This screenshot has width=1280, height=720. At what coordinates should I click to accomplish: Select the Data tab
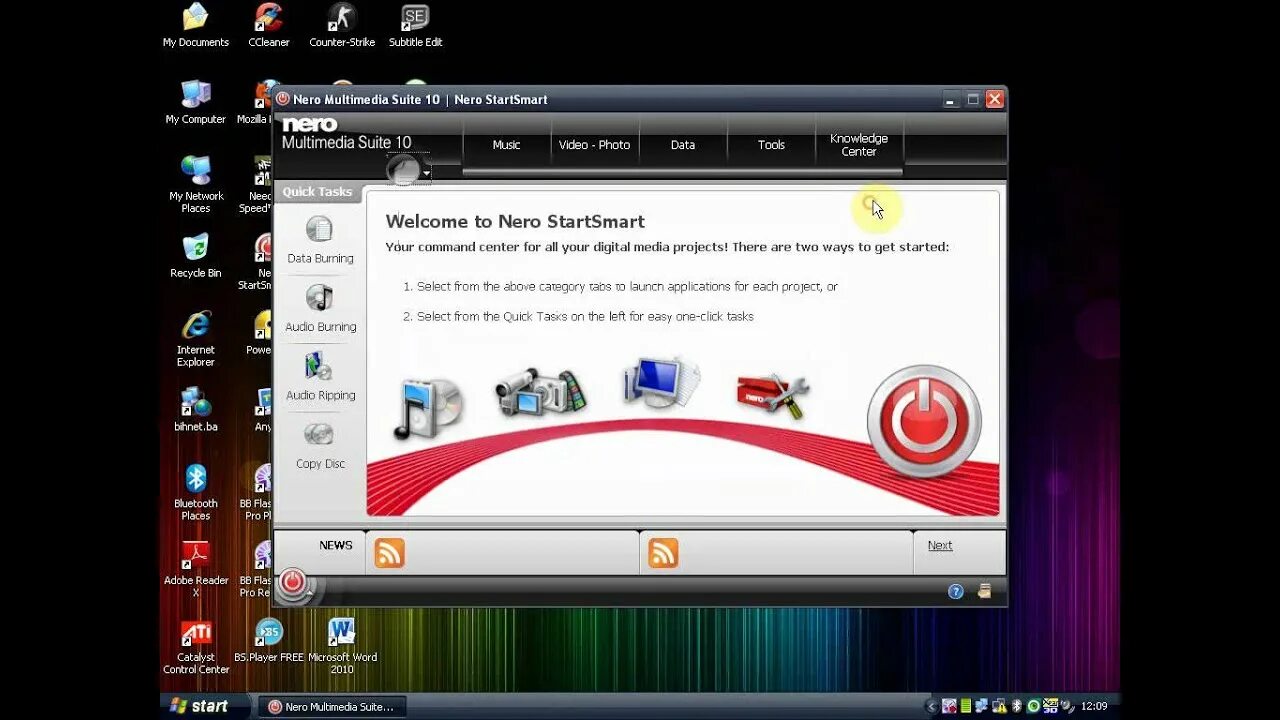tap(683, 145)
